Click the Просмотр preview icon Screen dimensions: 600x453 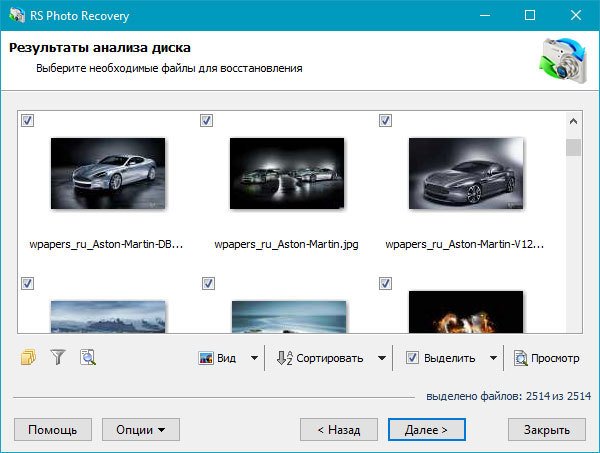[x=520, y=358]
